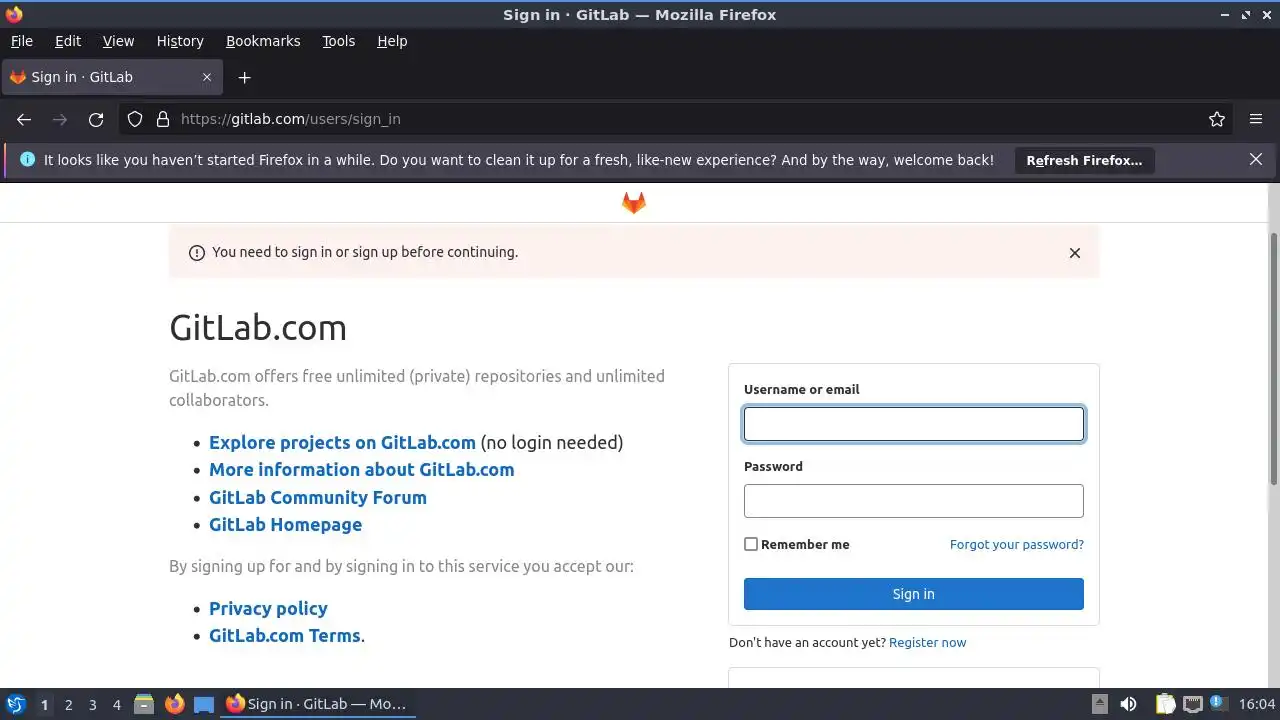The image size is (1280, 720).
Task: Click the blue Sign in button
Action: [914, 594]
